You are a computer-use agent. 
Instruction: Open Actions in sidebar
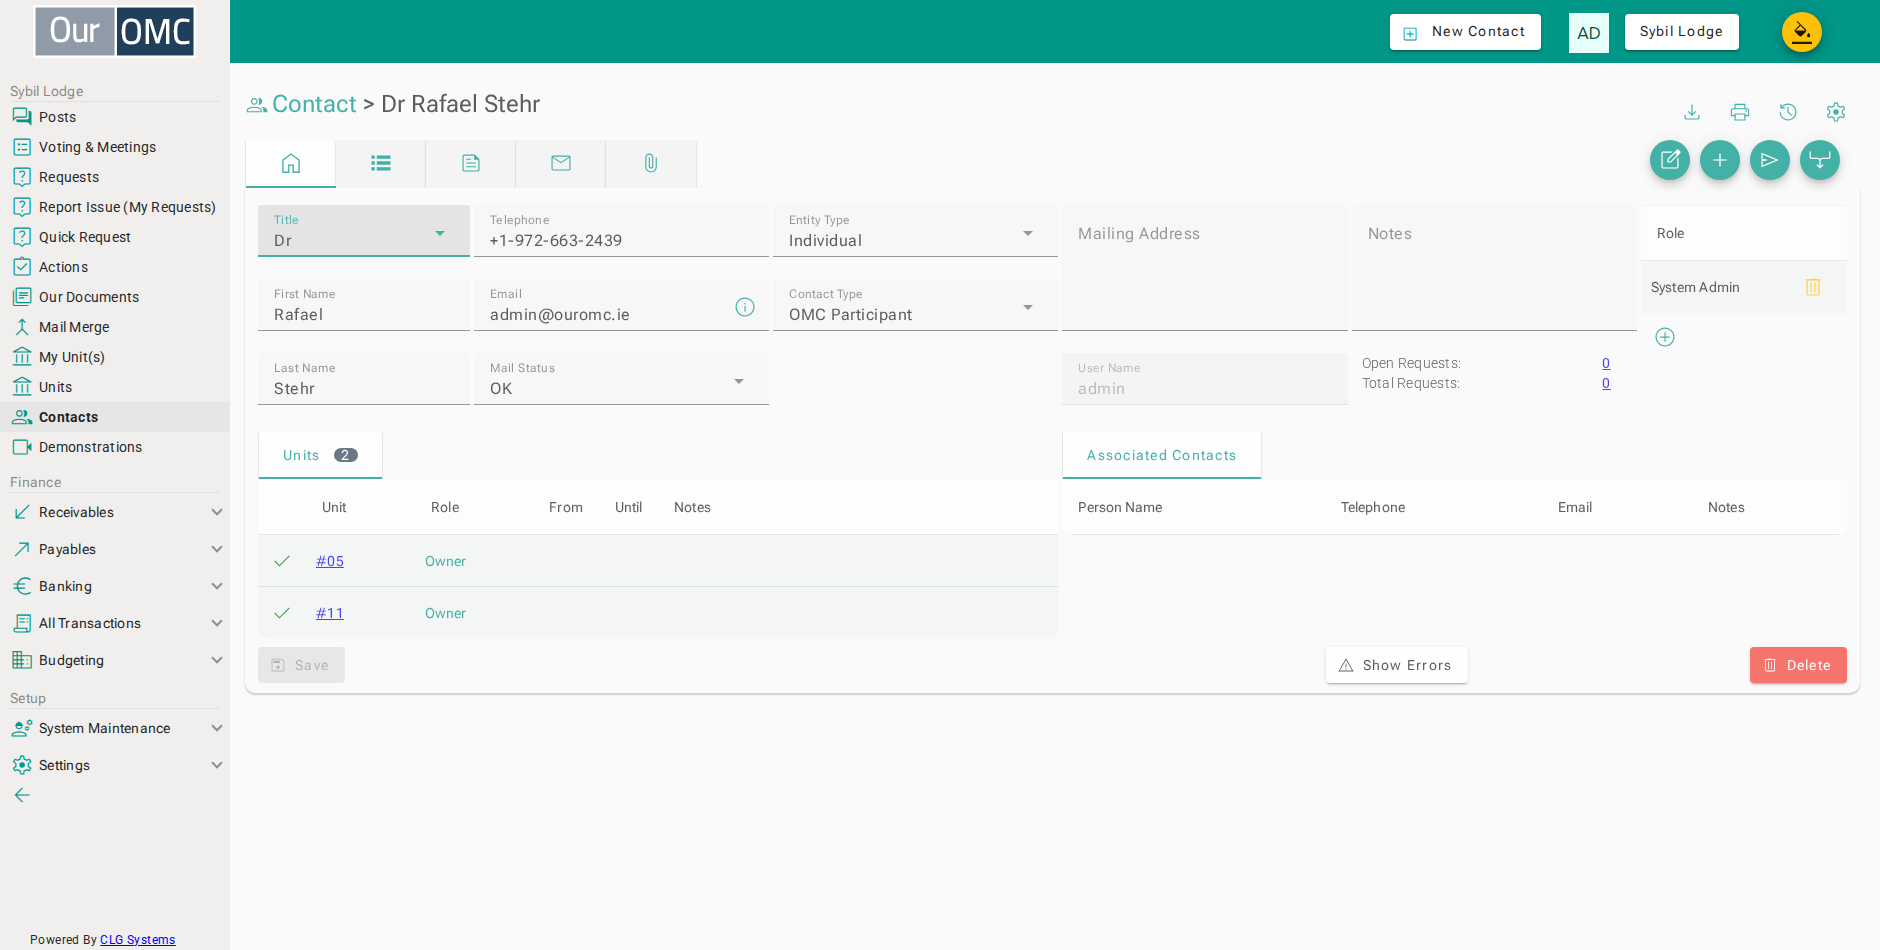(115, 267)
